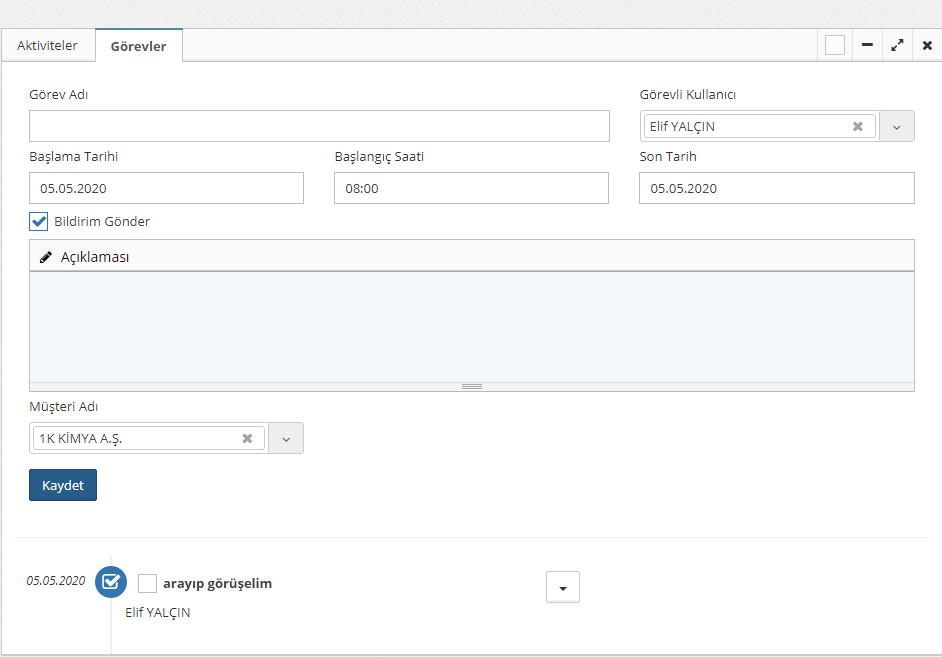Clear Elif YALÇIN from Görevli Kullanıcı field
This screenshot has height=657, width=942.
857,127
